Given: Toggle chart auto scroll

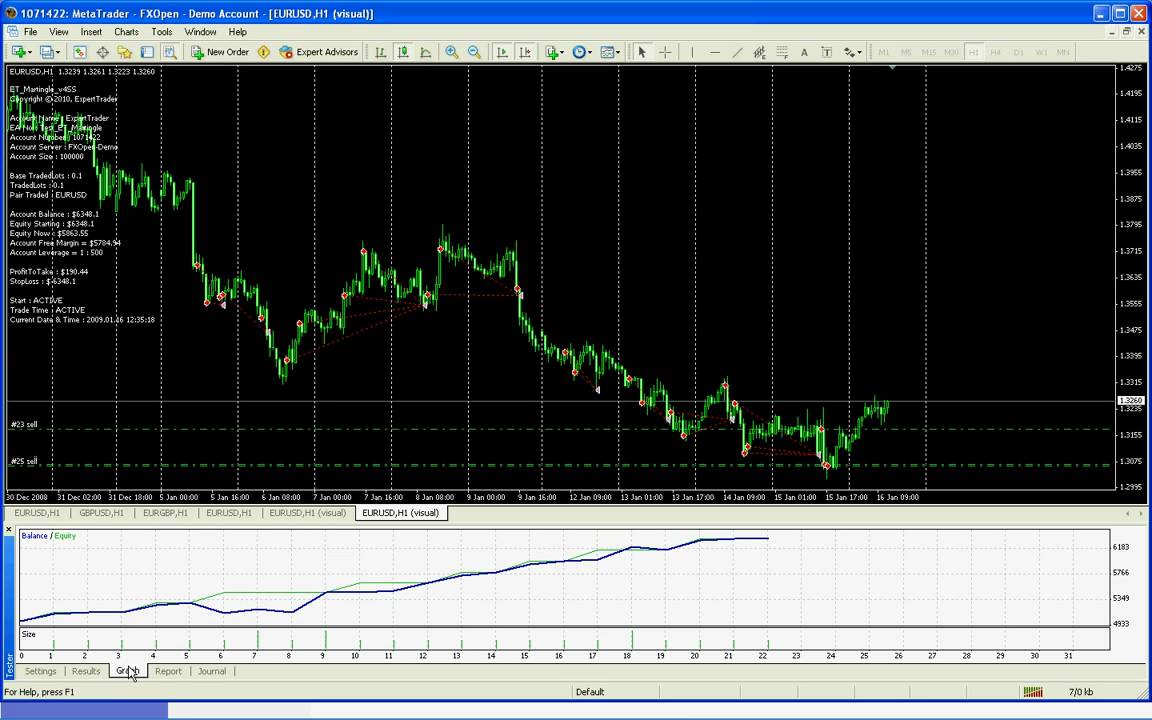Looking at the screenshot, I should pyautogui.click(x=503, y=52).
